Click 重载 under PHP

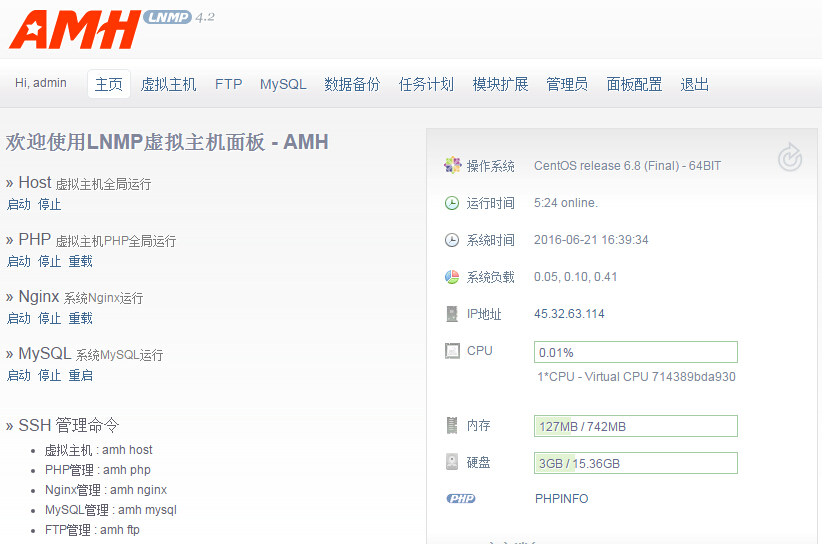[x=81, y=261]
